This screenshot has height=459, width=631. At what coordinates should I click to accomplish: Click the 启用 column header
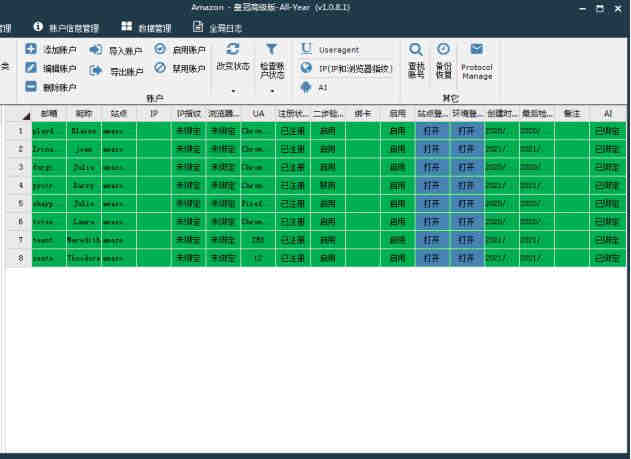(x=398, y=114)
